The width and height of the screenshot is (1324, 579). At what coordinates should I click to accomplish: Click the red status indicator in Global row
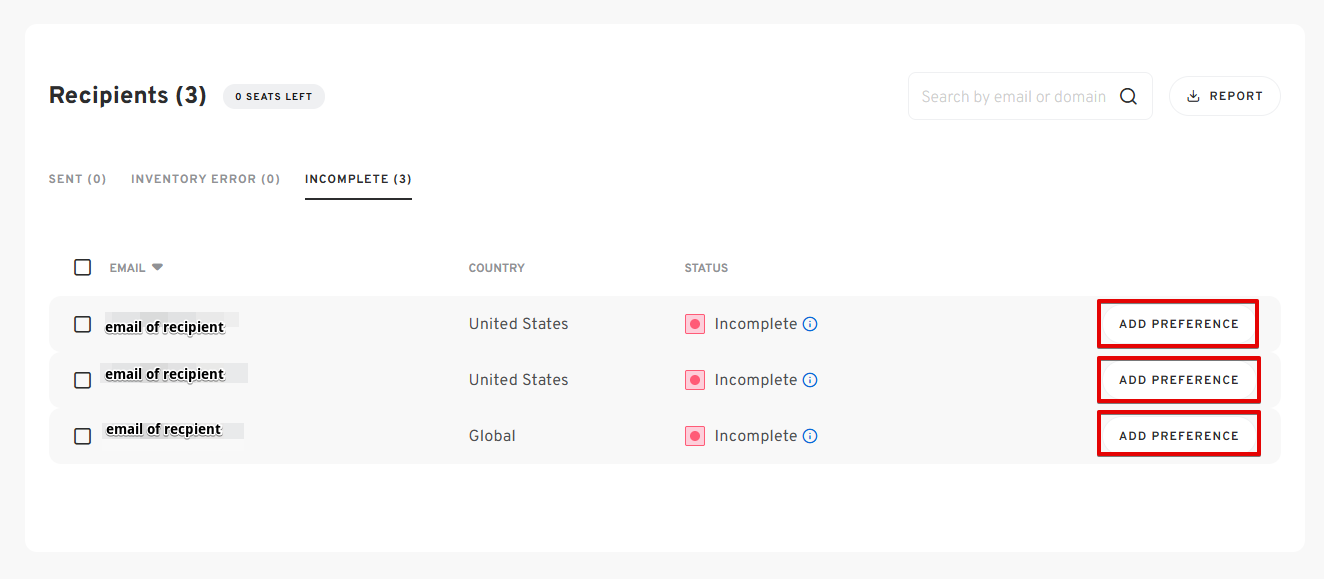[695, 436]
